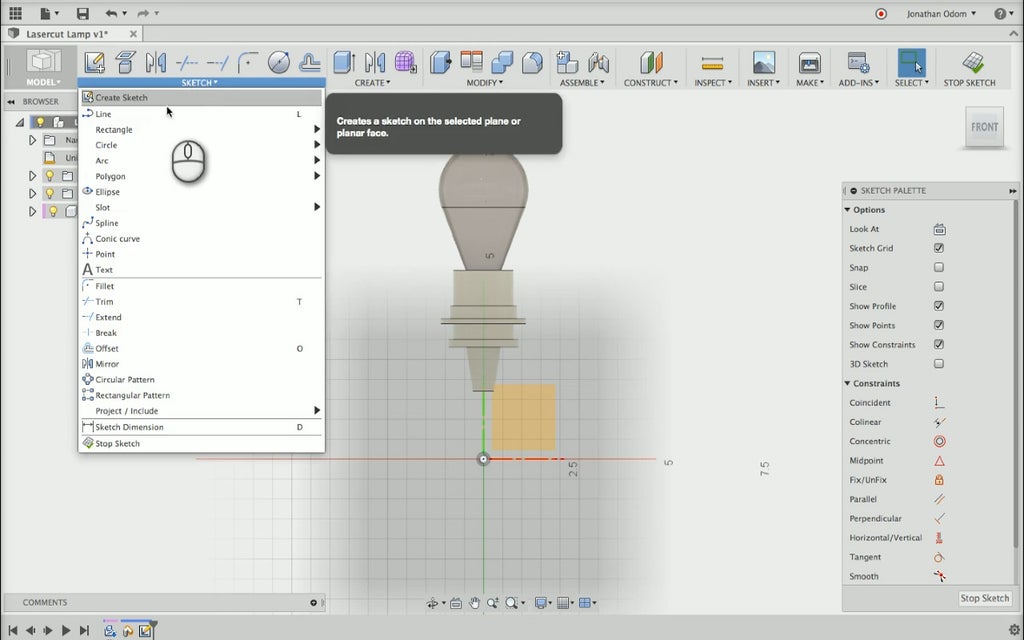Enable the Snap checkbox
Screen dimensions: 1024x640
point(939,268)
